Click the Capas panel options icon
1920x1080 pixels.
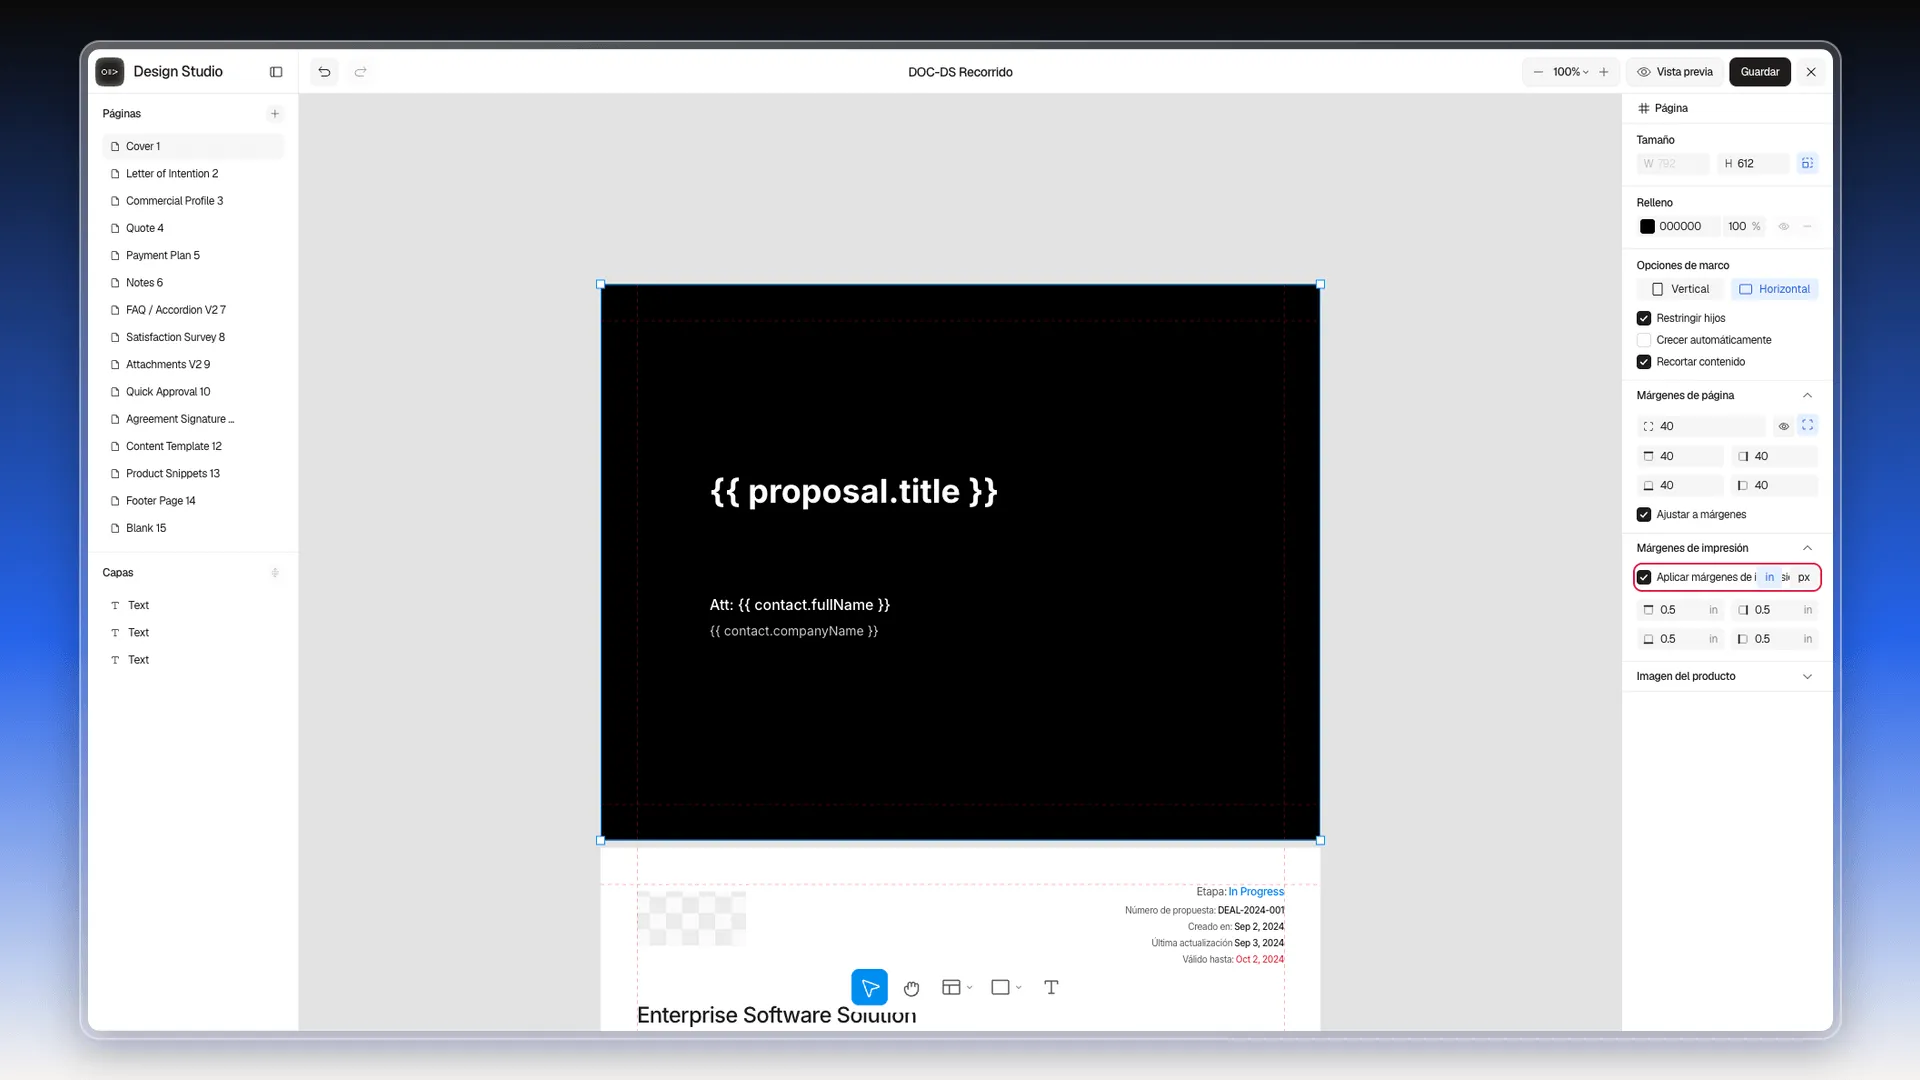275,573
